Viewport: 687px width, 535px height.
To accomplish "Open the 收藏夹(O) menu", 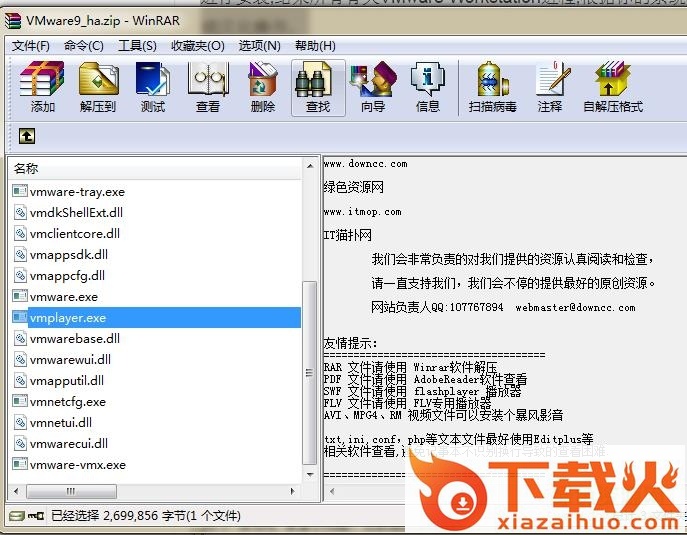I will click(195, 46).
